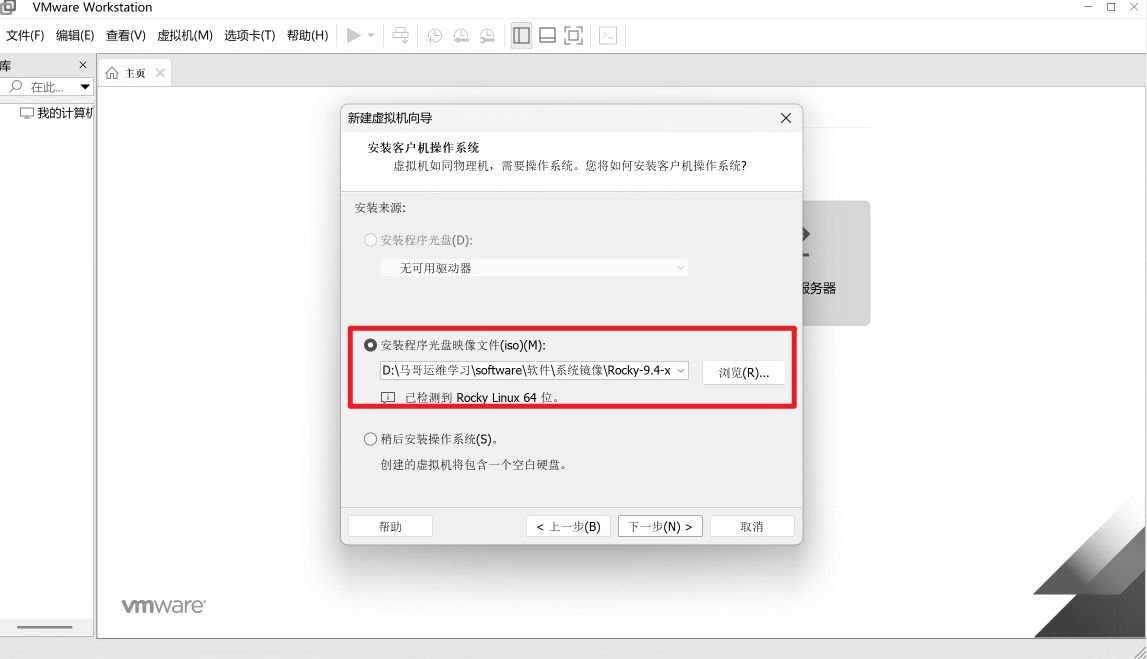Viewport: 1147px width, 659px height.
Task: Select 安装程序光盘映像文件(iso) radio button
Action: pyautogui.click(x=370, y=344)
